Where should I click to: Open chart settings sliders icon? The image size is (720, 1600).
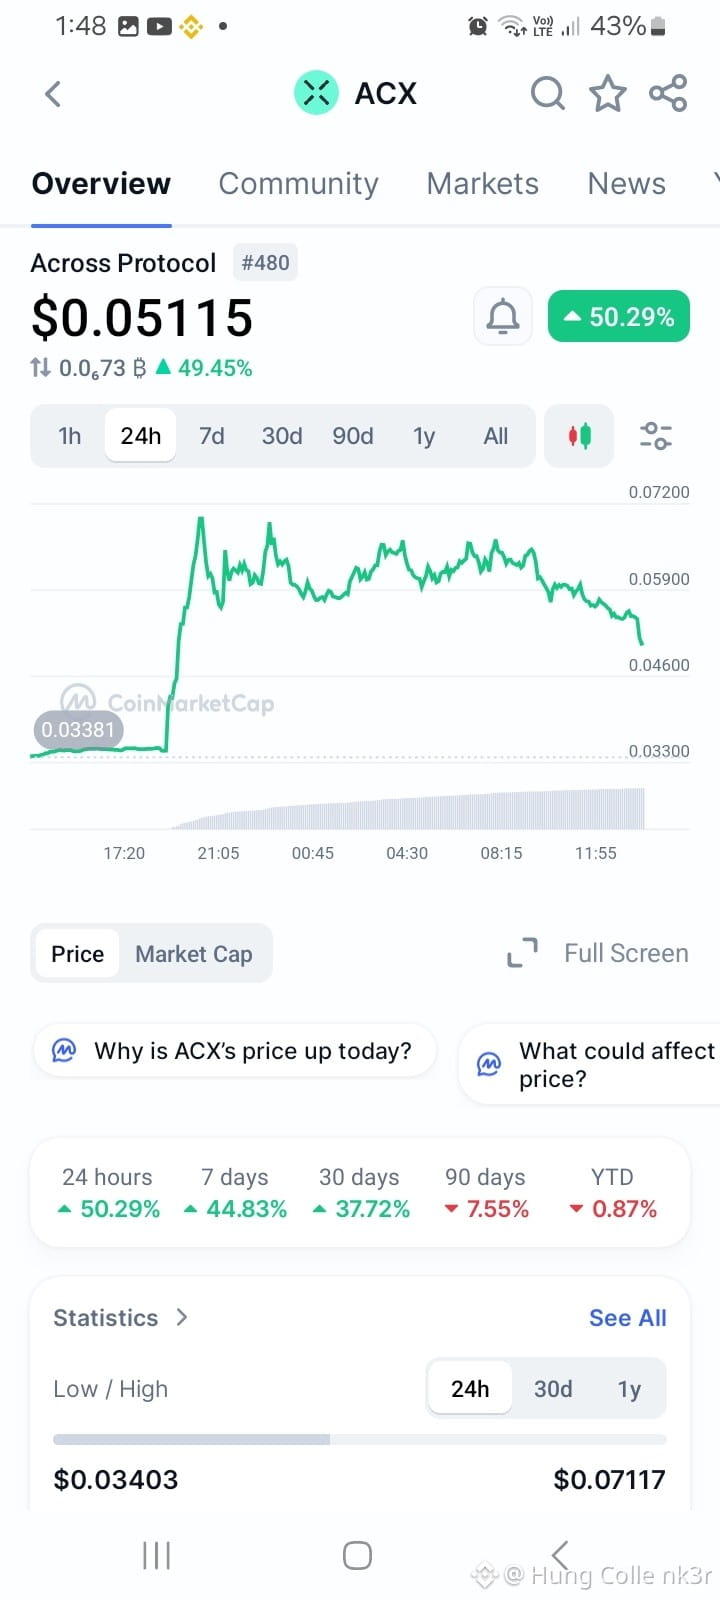point(655,436)
